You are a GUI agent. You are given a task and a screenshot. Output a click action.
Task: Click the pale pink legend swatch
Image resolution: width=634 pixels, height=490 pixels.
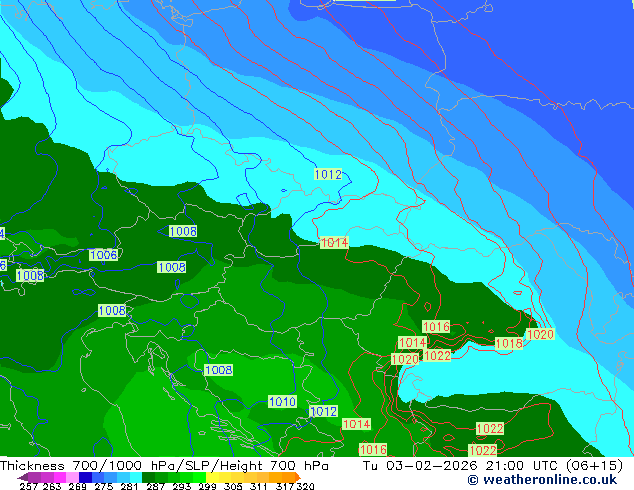click(72, 477)
